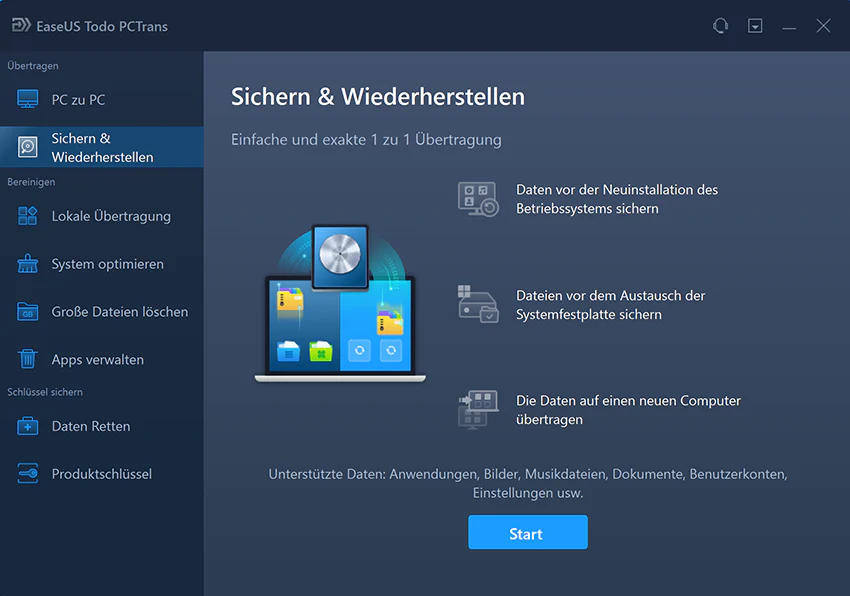
Task: Click the Lokale Übertragung transfer icon
Action: coord(29,216)
